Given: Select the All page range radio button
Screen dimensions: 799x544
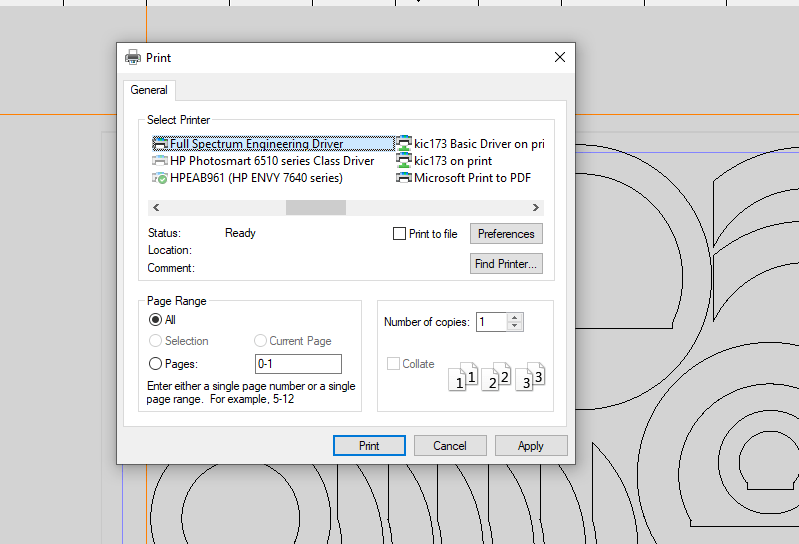Looking at the screenshot, I should (x=155, y=320).
